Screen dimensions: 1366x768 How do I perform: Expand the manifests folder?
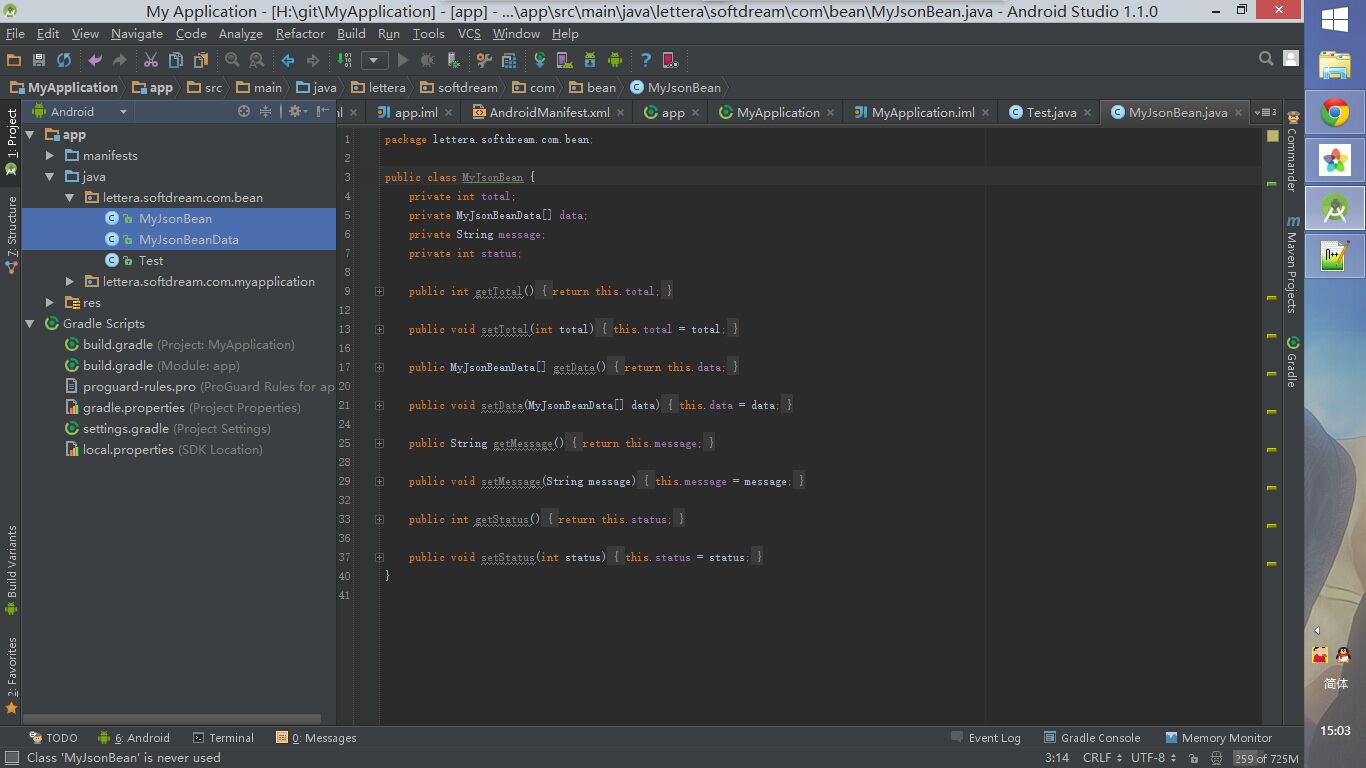click(50, 155)
